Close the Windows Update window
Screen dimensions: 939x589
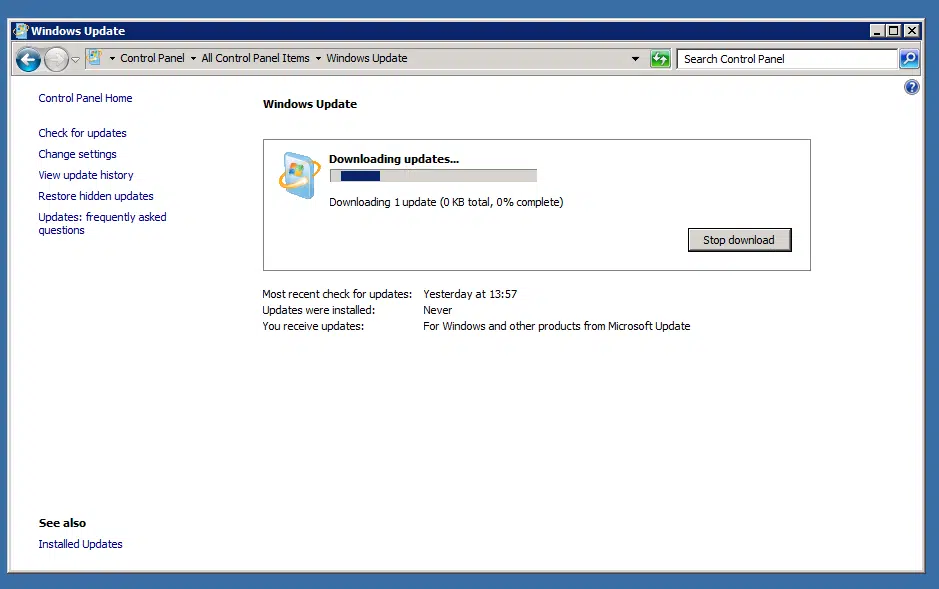[911, 31]
